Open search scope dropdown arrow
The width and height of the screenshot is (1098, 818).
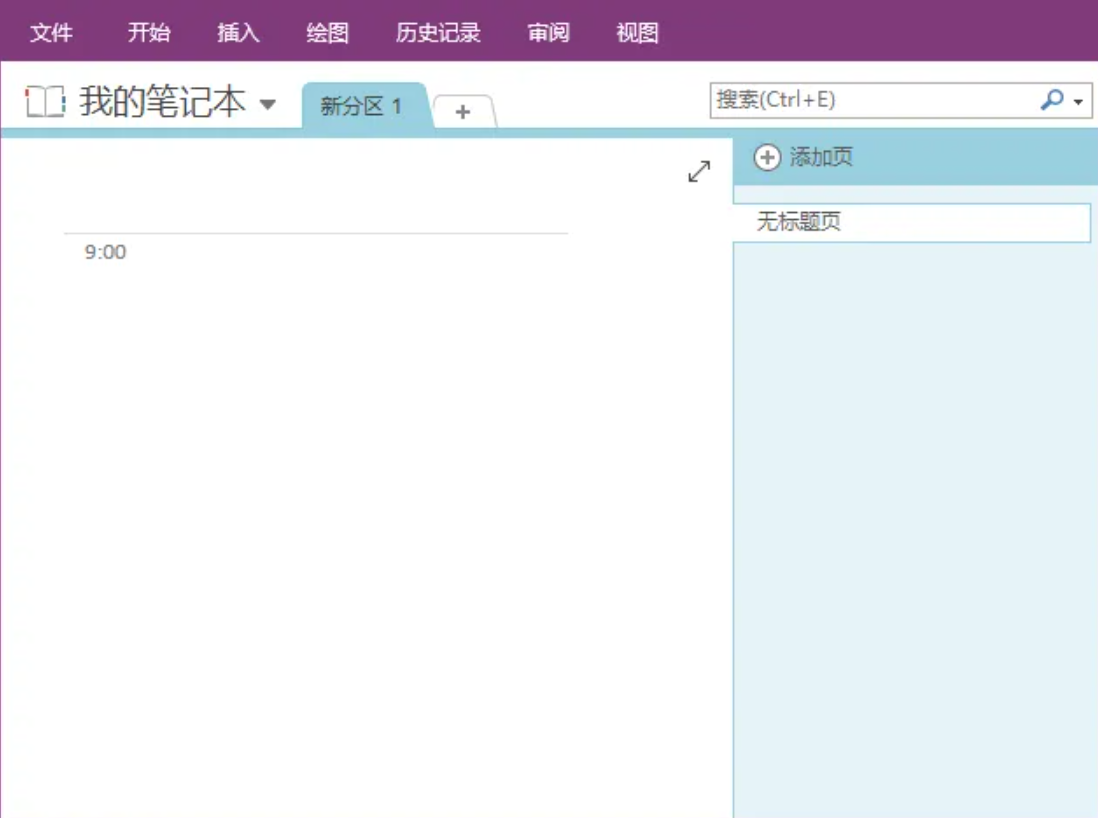[x=1078, y=102]
